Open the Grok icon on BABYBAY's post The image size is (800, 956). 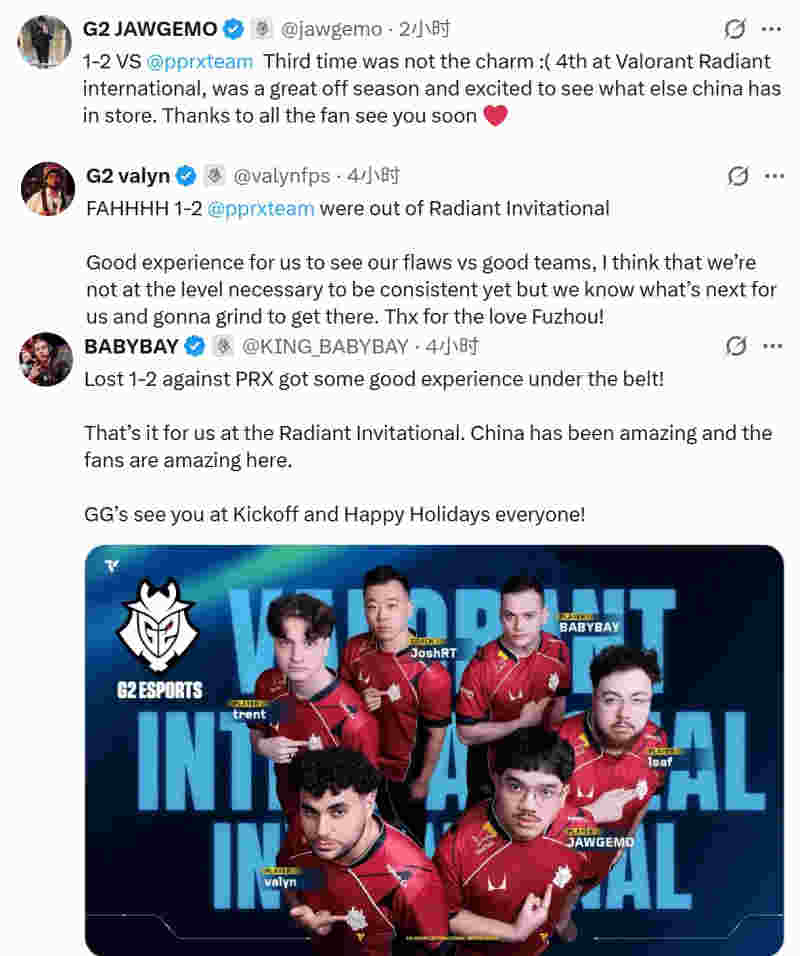coord(736,346)
